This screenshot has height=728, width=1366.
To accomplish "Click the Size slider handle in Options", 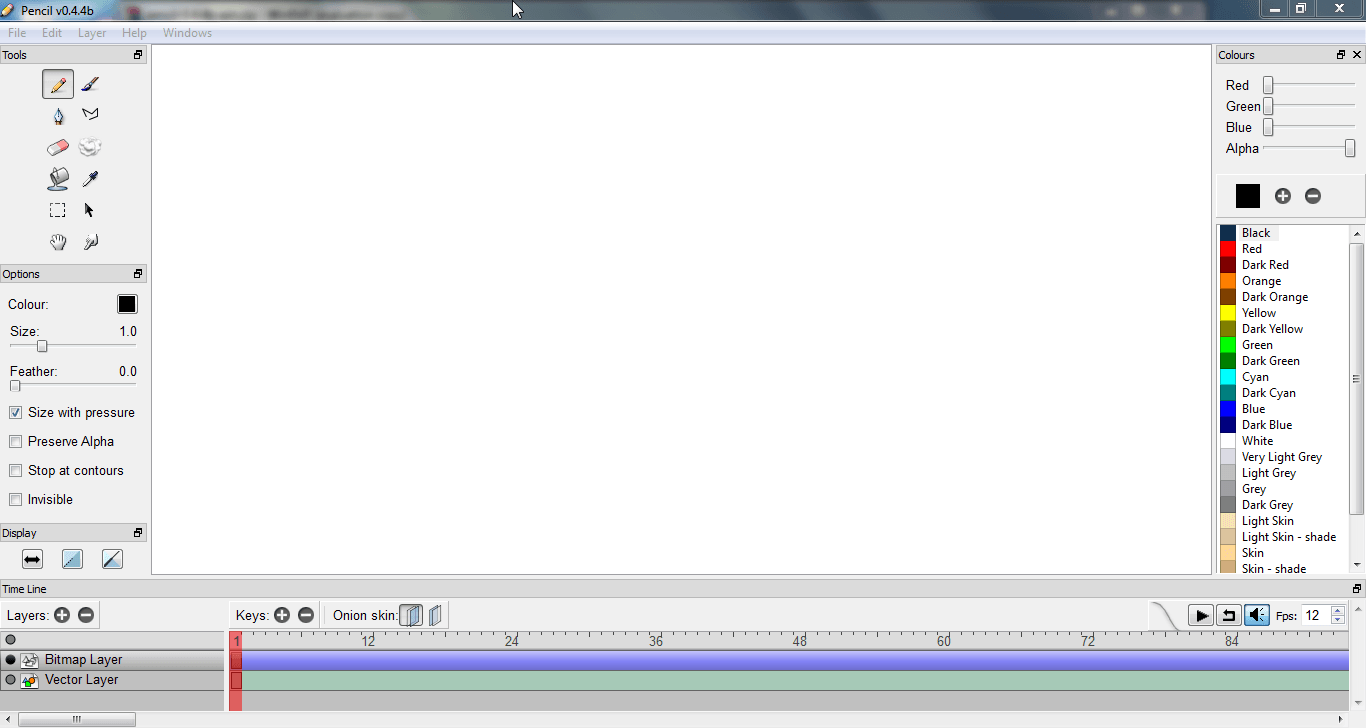I will pyautogui.click(x=42, y=346).
